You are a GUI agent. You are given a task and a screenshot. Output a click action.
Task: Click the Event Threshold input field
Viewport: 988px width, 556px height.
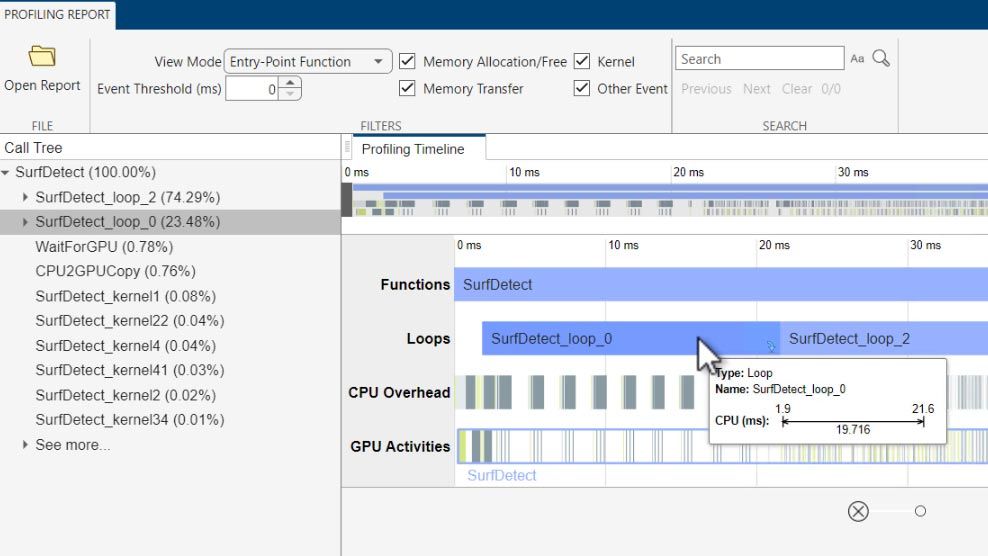pyautogui.click(x=252, y=89)
